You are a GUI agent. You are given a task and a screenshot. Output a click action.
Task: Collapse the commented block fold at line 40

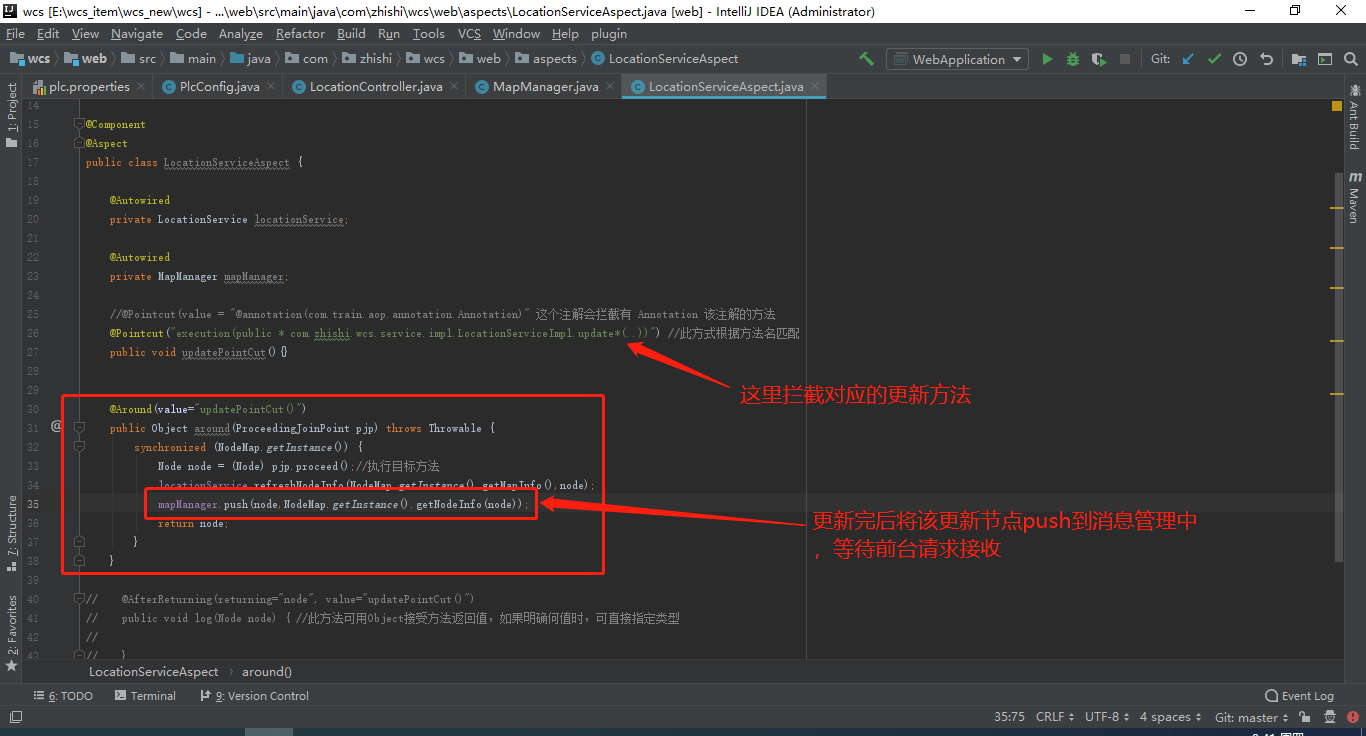pyautogui.click(x=80, y=599)
